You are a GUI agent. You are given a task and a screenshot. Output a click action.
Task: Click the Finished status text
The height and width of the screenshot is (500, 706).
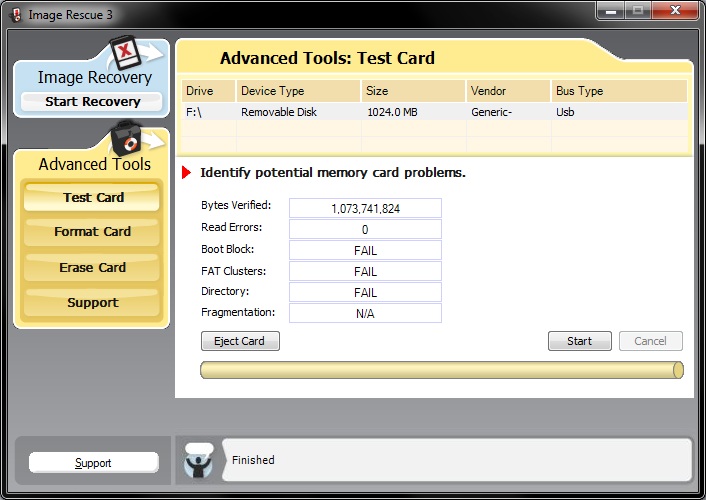coord(253,460)
